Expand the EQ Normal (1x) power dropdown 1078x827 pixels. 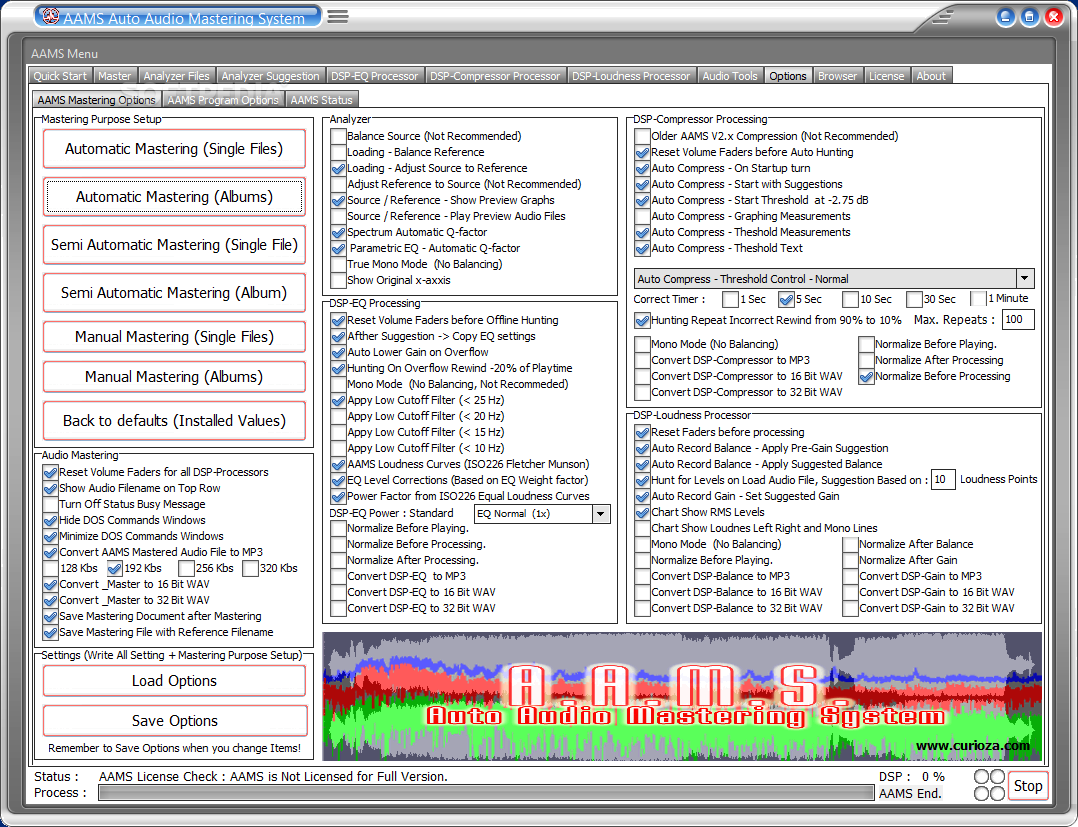pyautogui.click(x=600, y=514)
